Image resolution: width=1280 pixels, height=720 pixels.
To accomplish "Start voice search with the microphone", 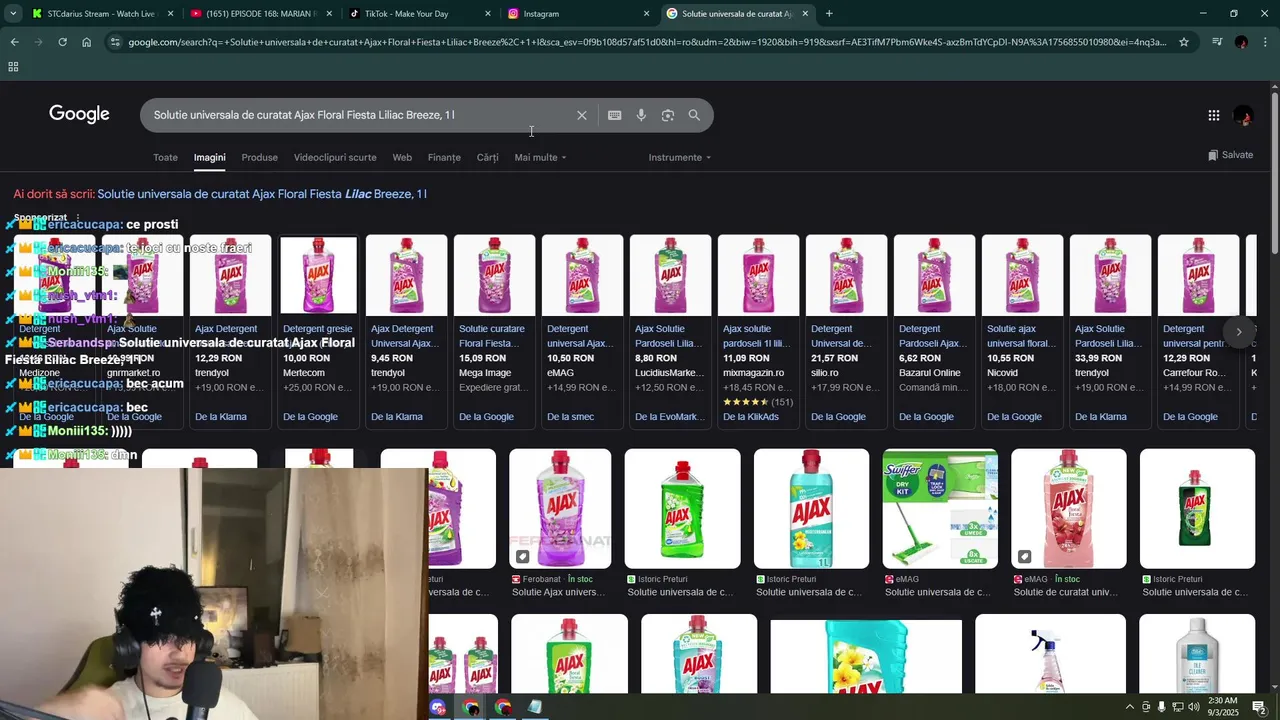I will coord(641,115).
